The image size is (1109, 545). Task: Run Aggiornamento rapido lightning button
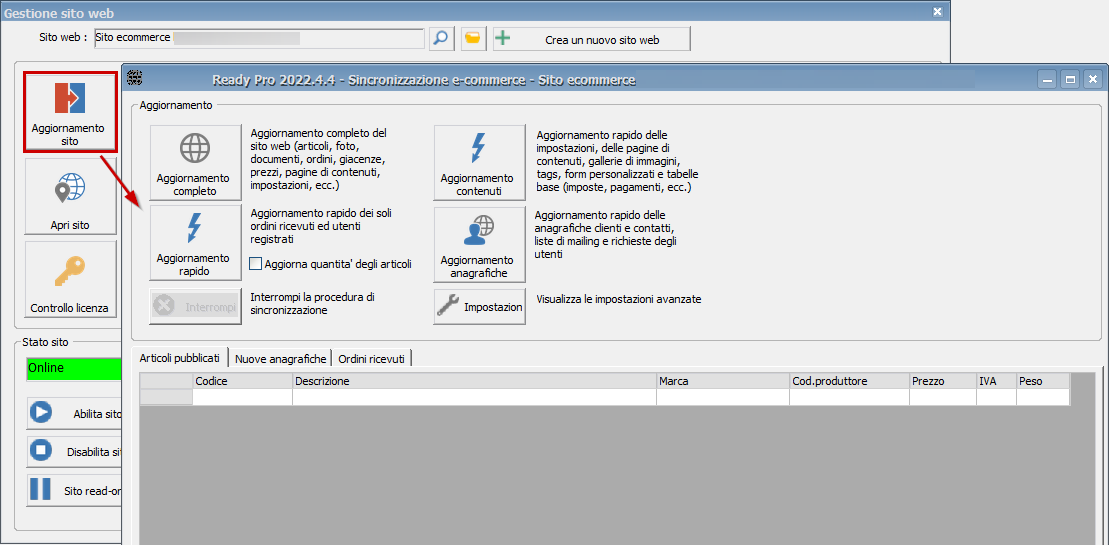tap(195, 243)
